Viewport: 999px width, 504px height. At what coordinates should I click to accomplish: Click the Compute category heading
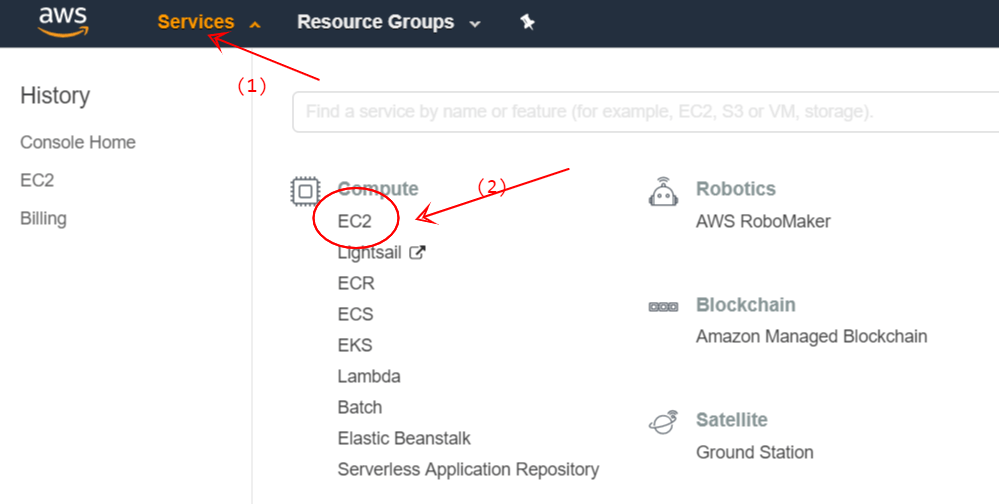[378, 189]
